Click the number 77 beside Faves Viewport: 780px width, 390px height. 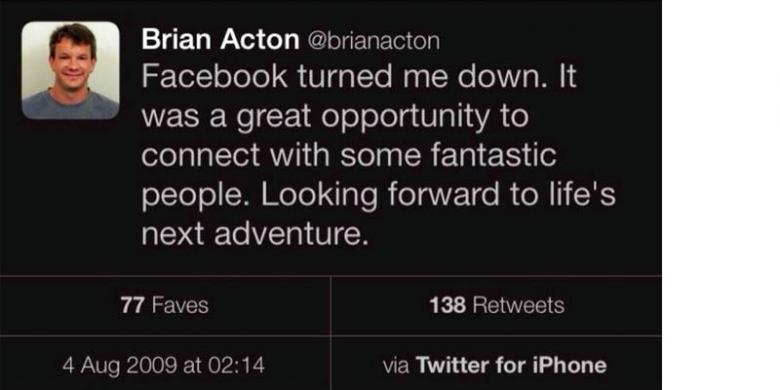(132, 305)
